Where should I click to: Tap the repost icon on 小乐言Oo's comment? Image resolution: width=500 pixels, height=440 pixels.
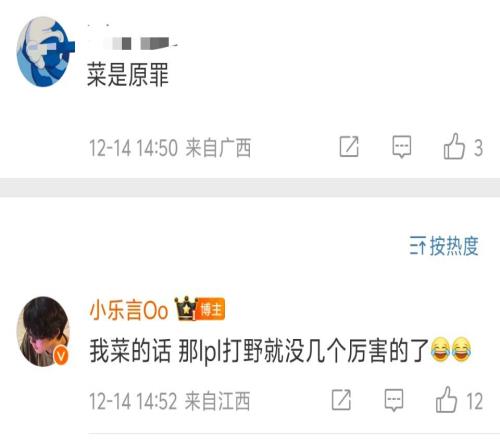pos(341,400)
